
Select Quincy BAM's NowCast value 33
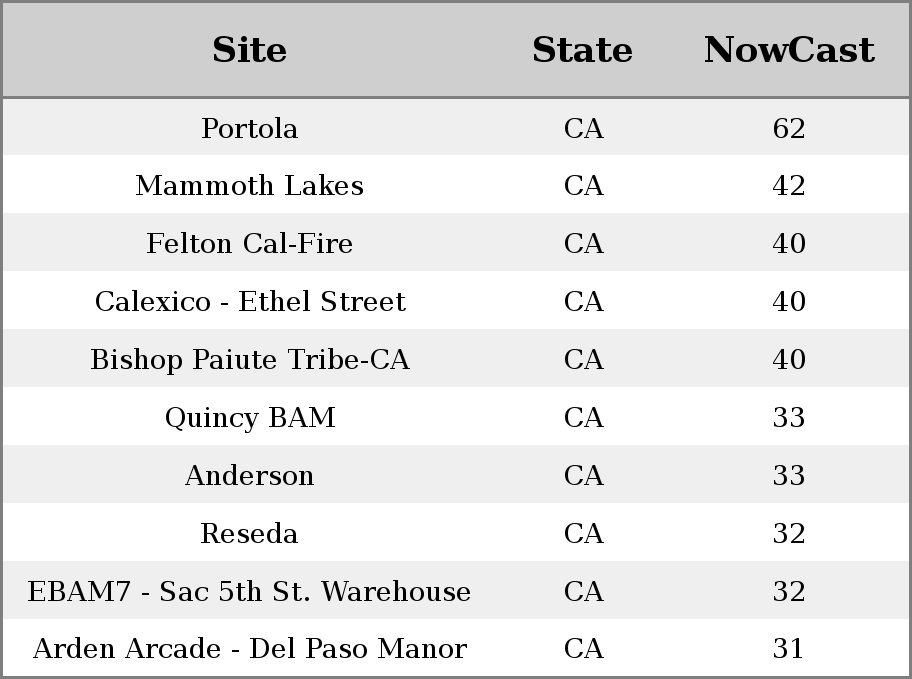(x=789, y=417)
